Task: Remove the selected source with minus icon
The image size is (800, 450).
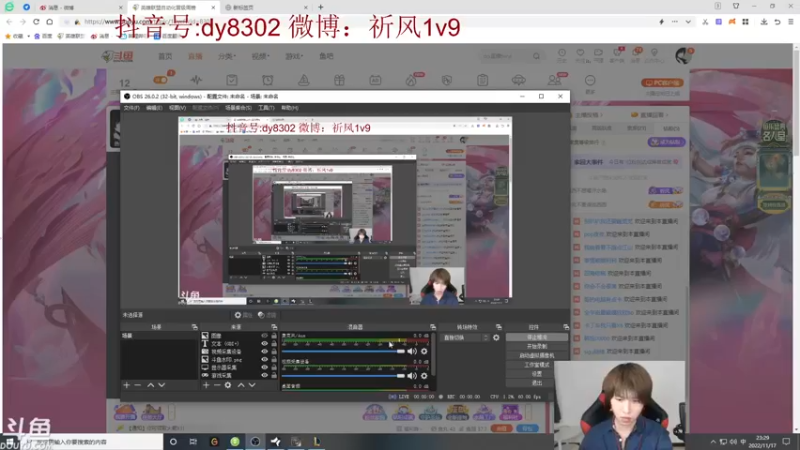Action: 217,385
